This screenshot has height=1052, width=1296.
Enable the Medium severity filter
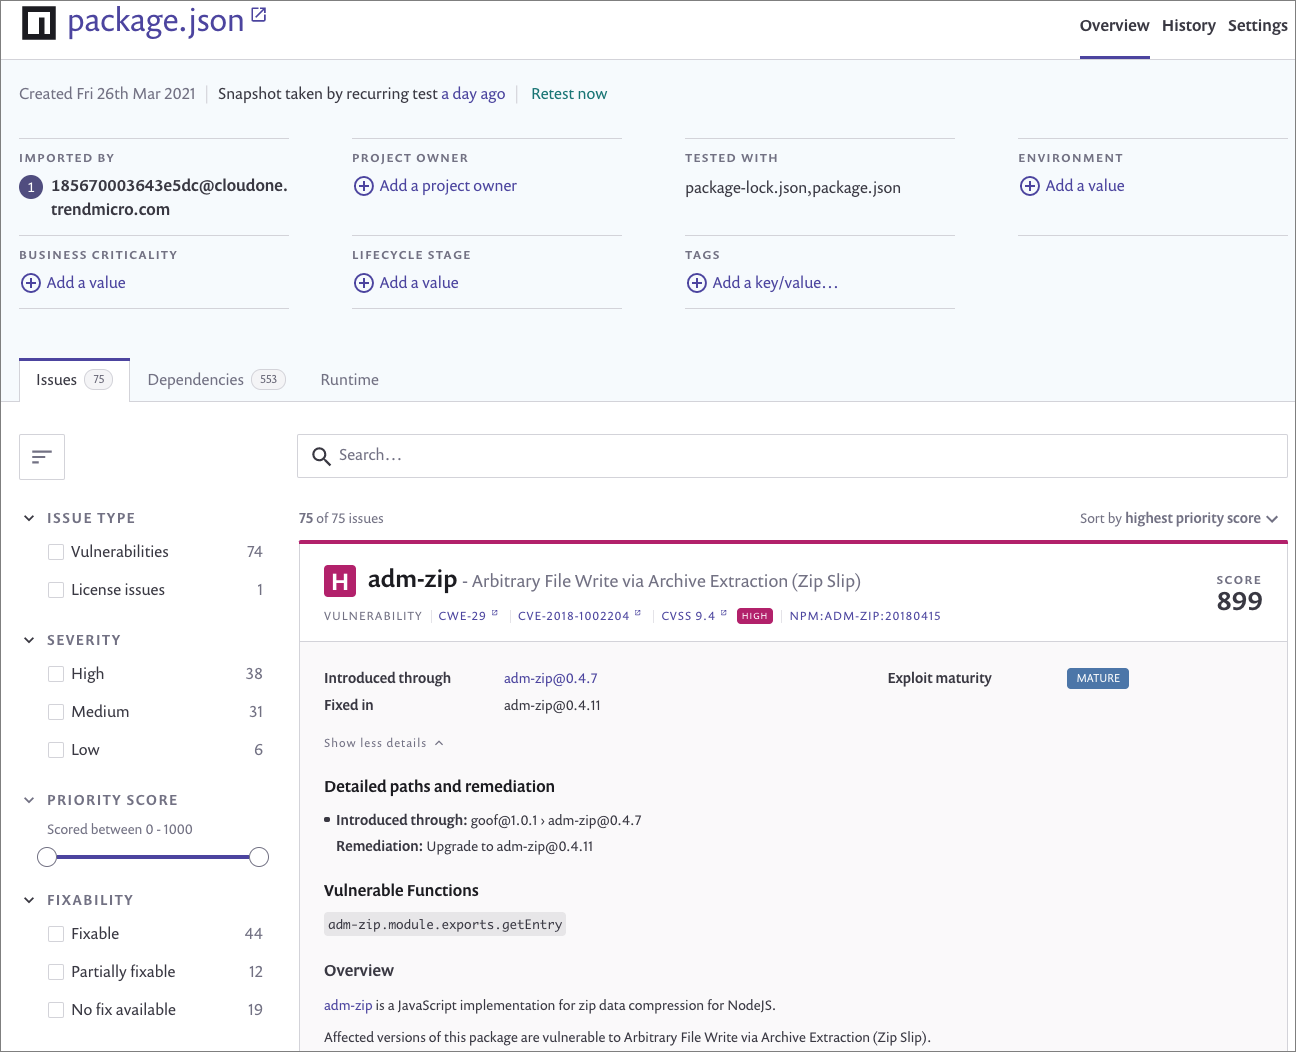click(x=56, y=712)
